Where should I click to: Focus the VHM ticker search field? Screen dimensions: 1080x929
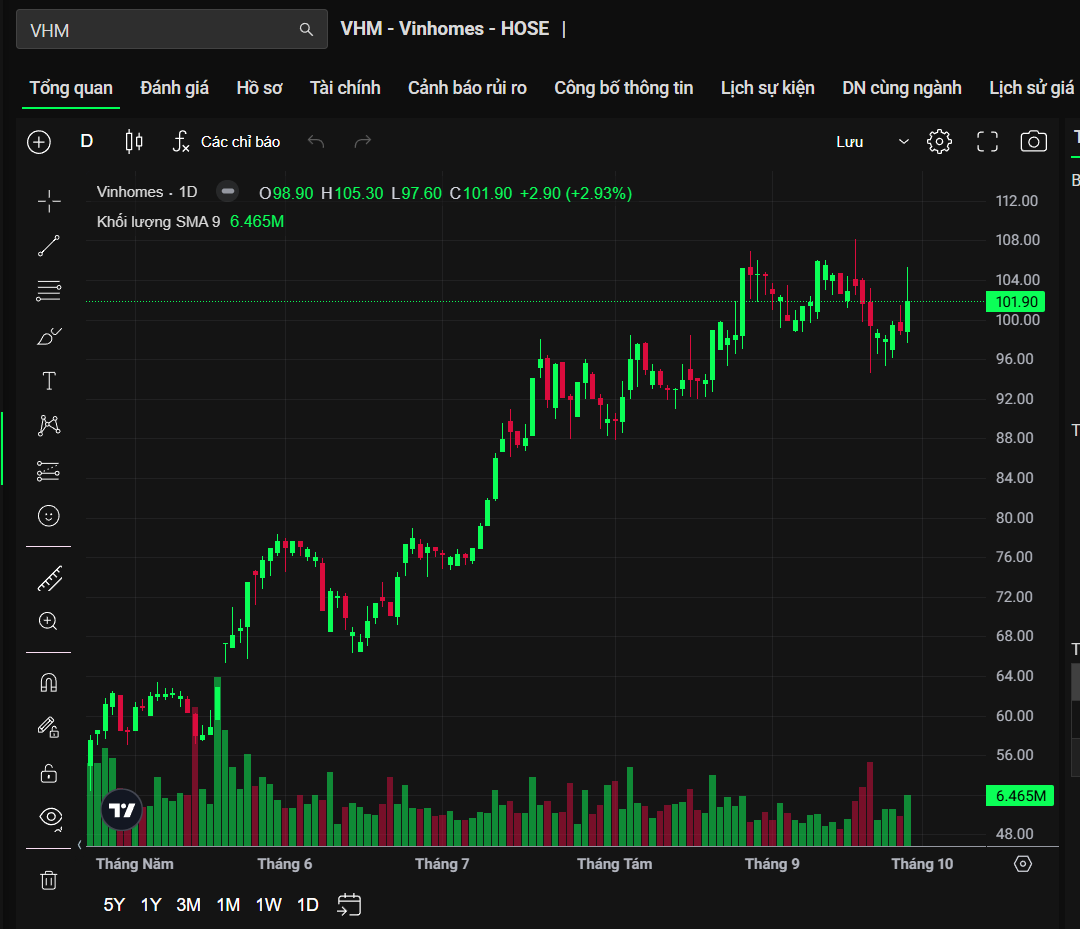tap(172, 29)
